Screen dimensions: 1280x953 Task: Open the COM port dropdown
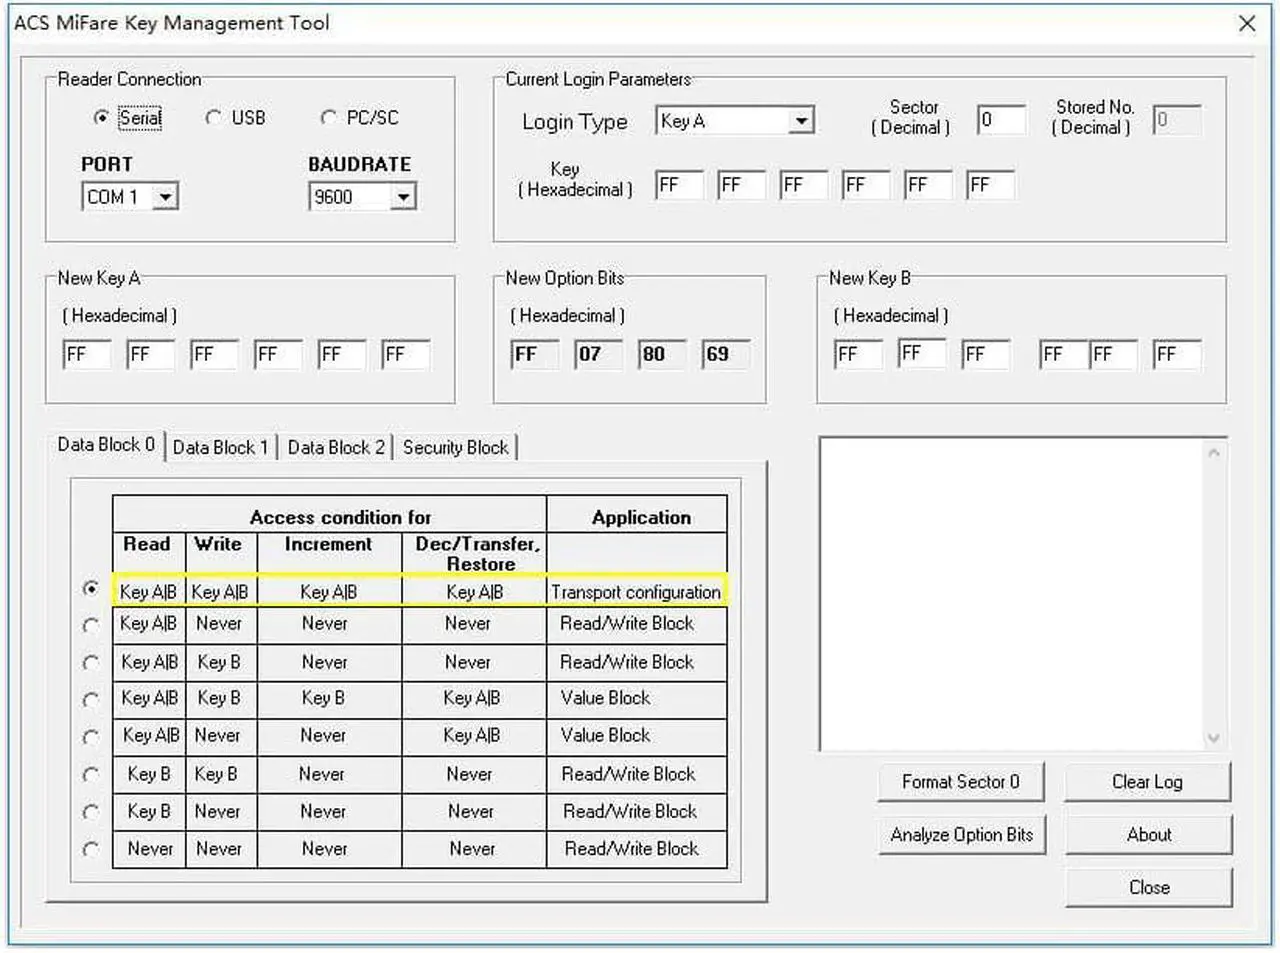166,197
